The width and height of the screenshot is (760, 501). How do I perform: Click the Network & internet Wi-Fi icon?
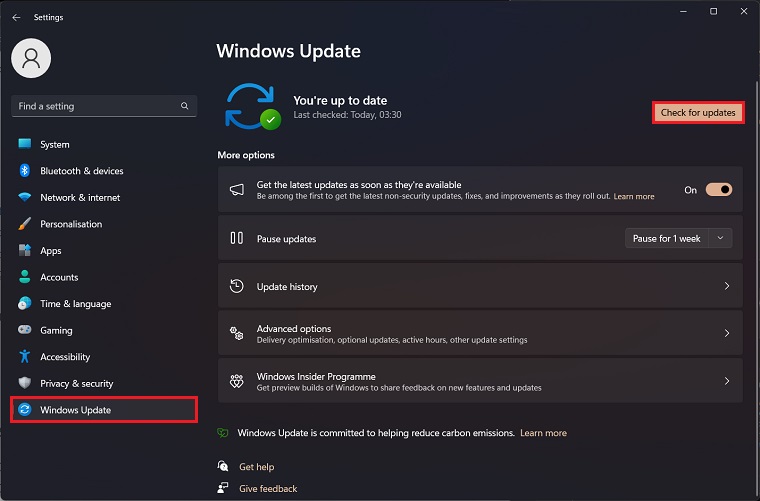pos(25,198)
